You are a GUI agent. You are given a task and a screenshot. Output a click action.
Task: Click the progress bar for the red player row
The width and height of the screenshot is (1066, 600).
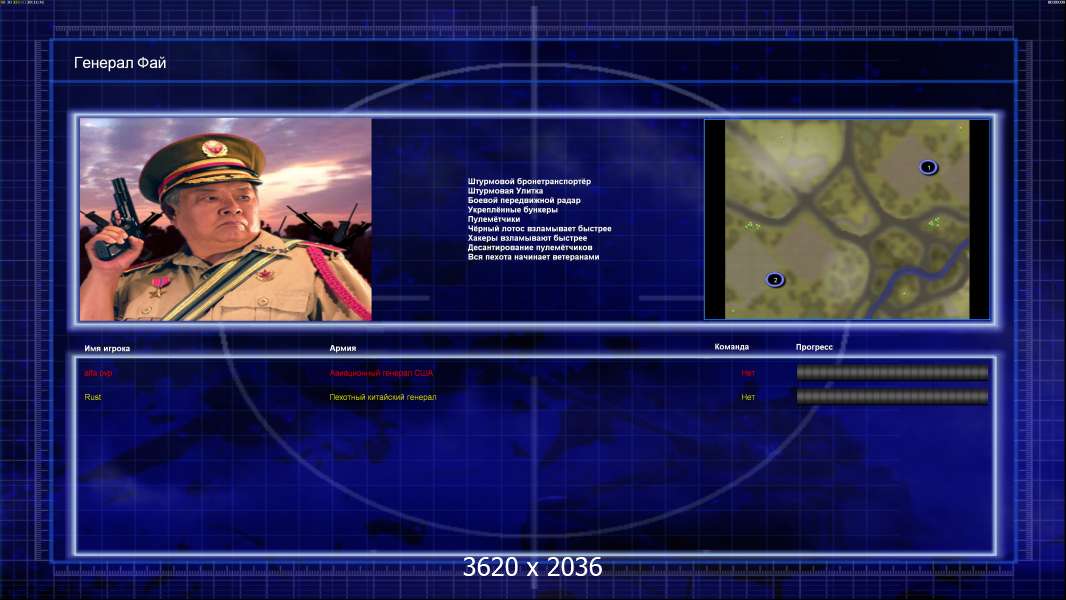(893, 372)
